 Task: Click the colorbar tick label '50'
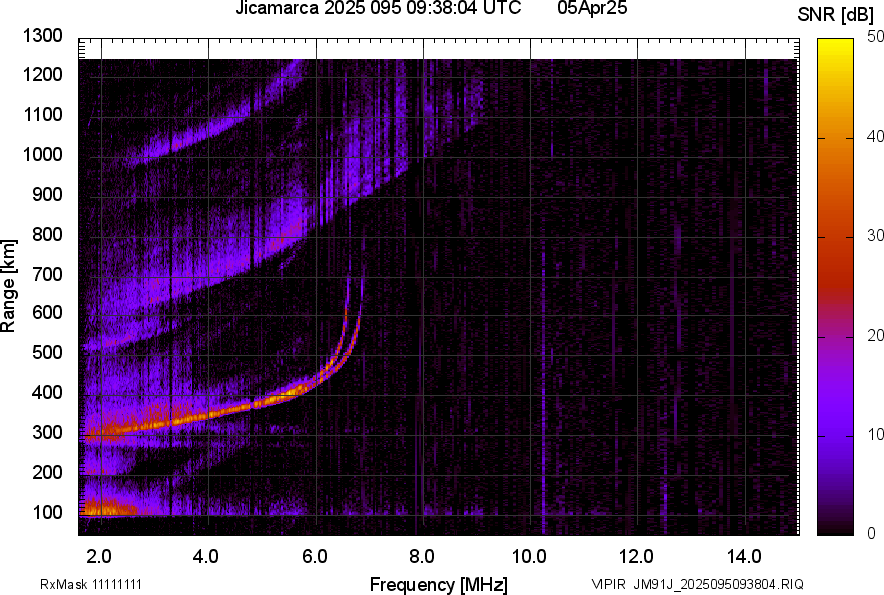click(x=875, y=37)
